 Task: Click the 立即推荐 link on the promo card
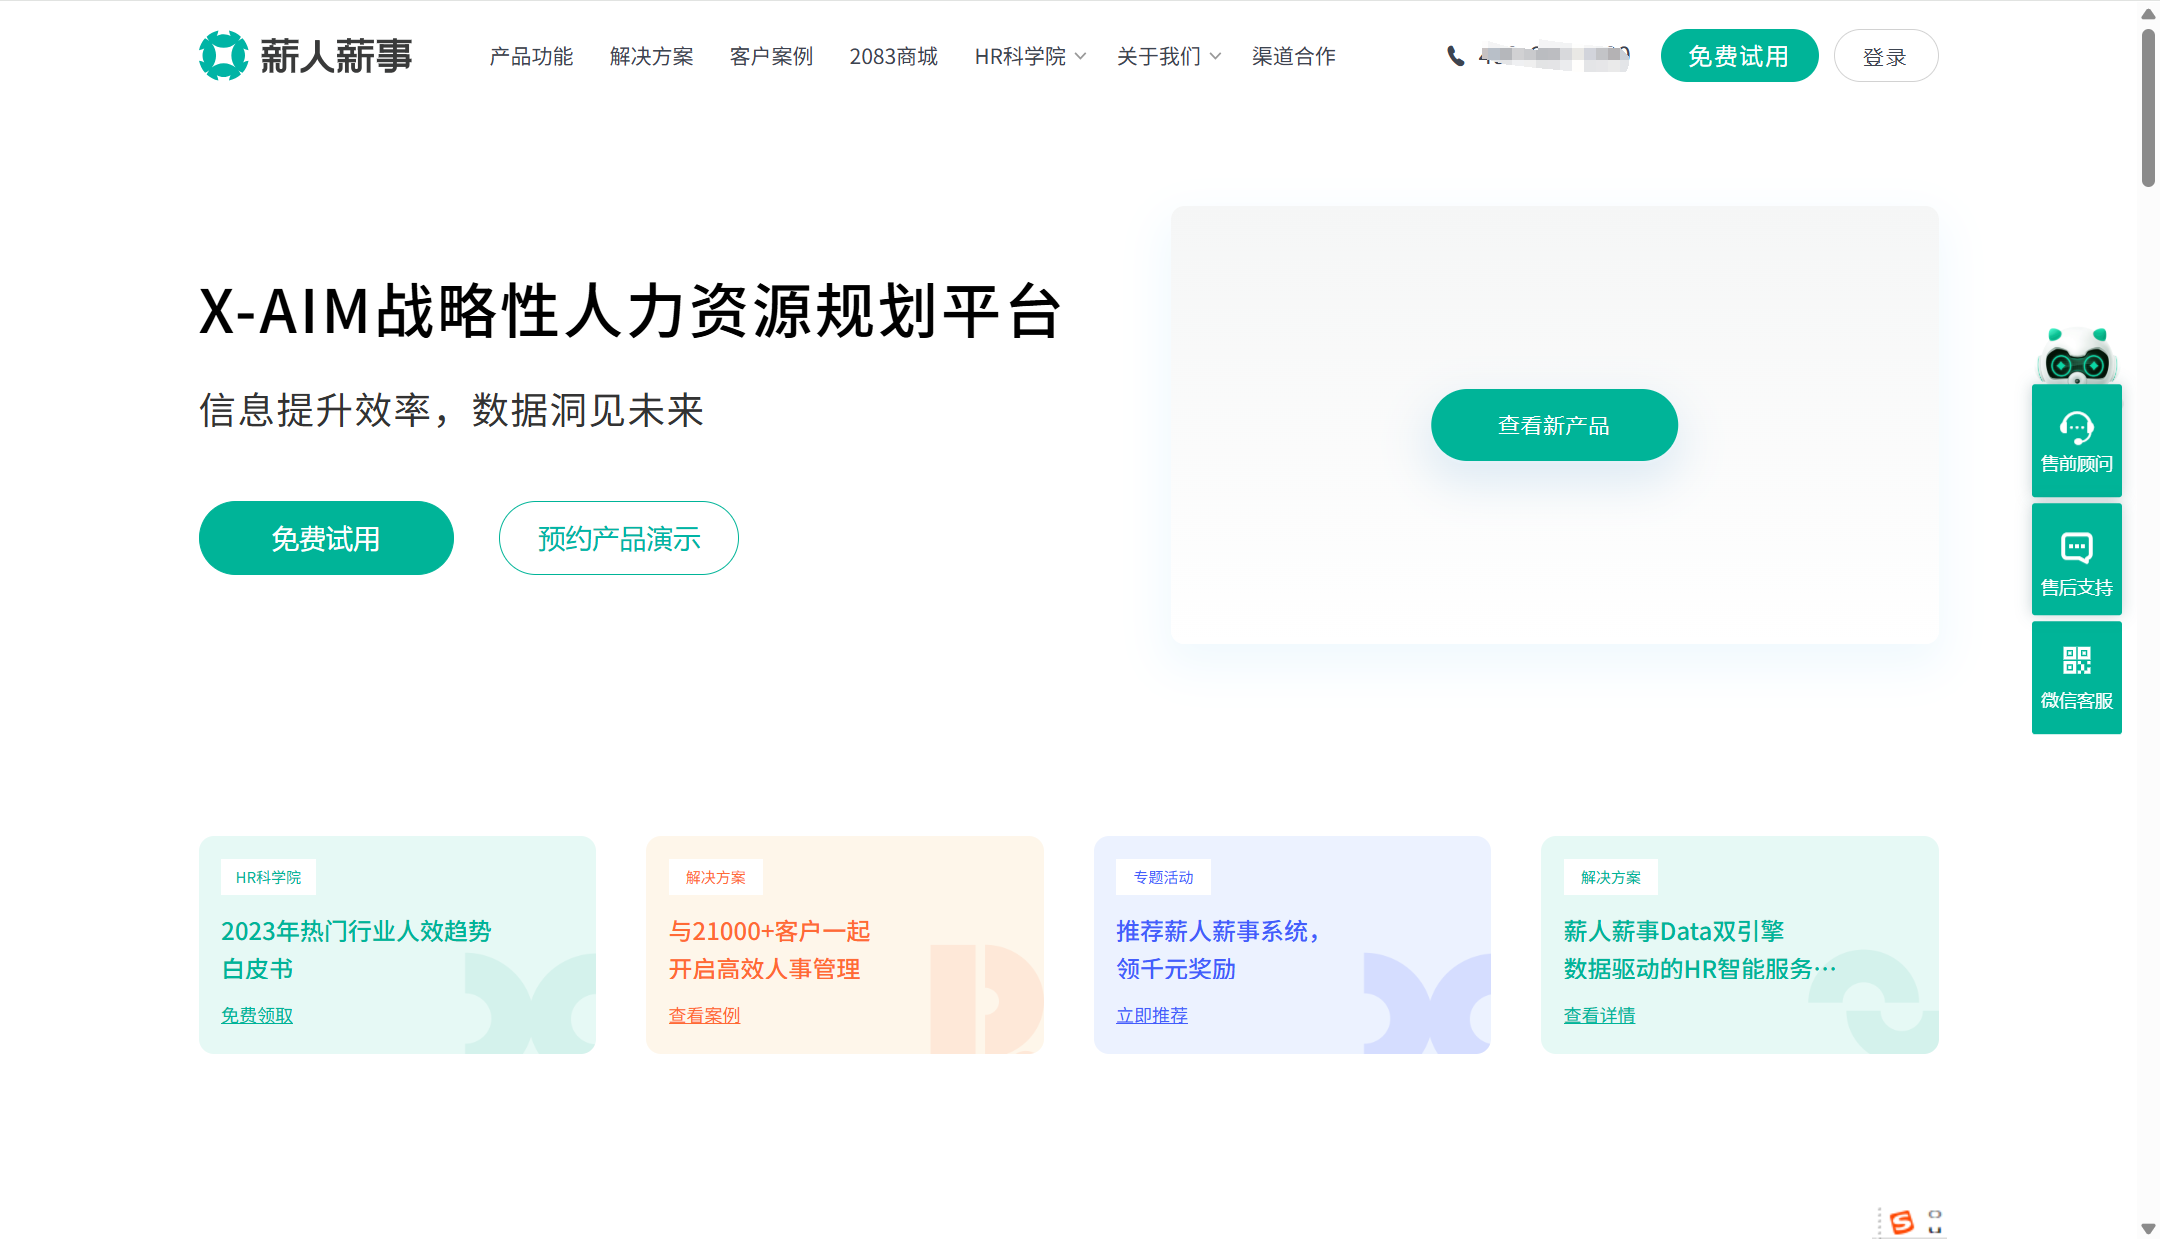[1151, 1015]
